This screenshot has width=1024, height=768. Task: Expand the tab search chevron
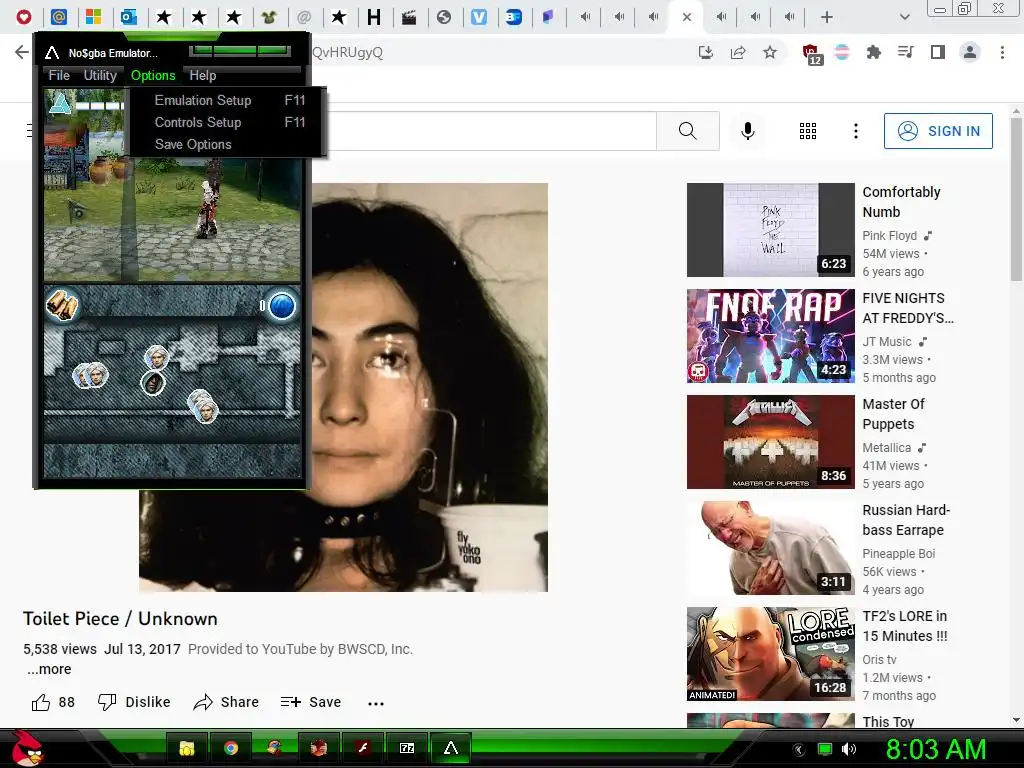pos(904,17)
